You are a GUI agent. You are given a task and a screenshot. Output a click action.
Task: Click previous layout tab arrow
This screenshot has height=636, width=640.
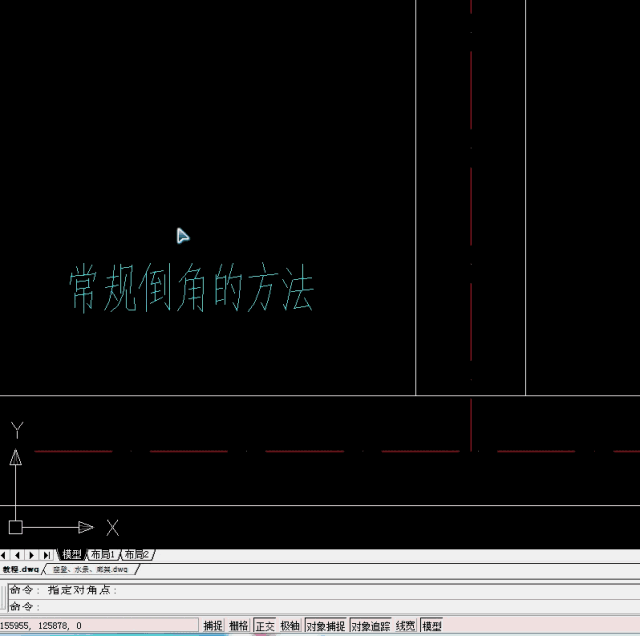tap(17, 555)
